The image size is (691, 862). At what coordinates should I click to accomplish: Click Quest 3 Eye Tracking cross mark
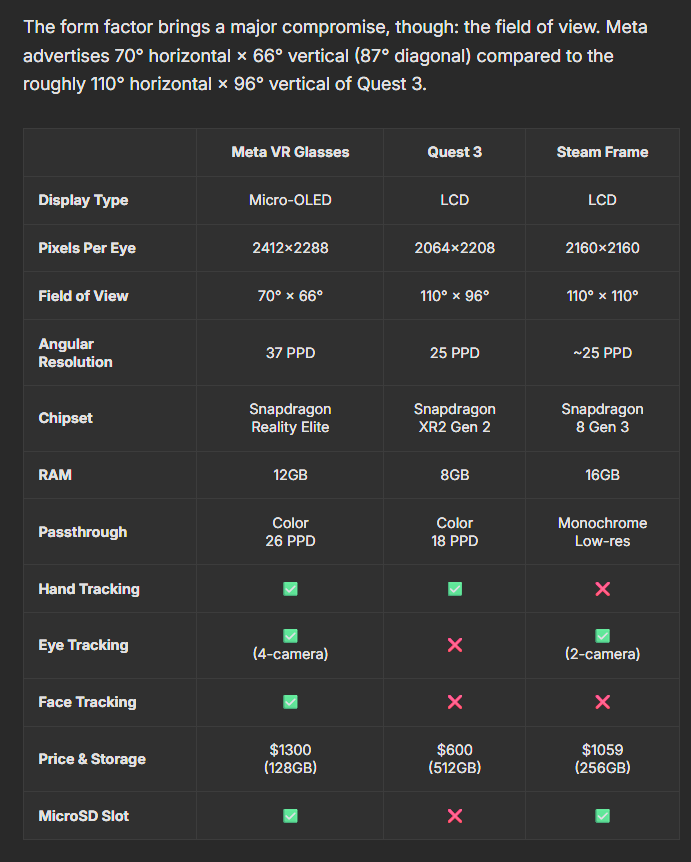point(455,645)
